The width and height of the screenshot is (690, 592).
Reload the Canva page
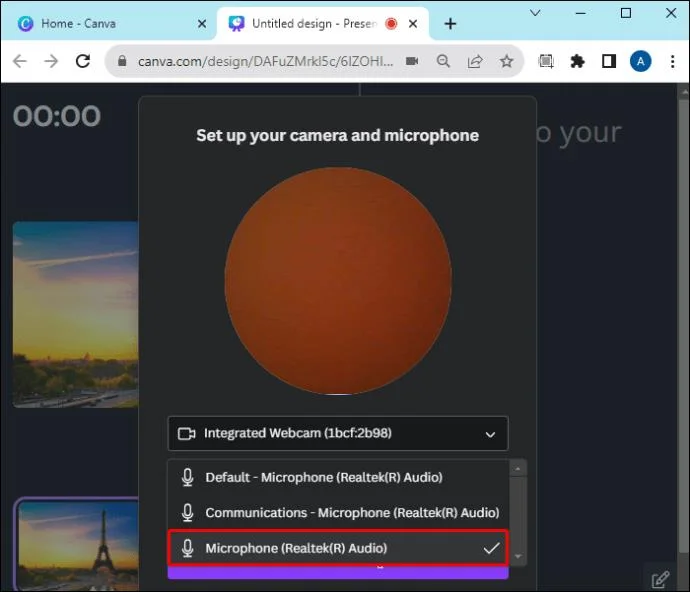click(83, 61)
